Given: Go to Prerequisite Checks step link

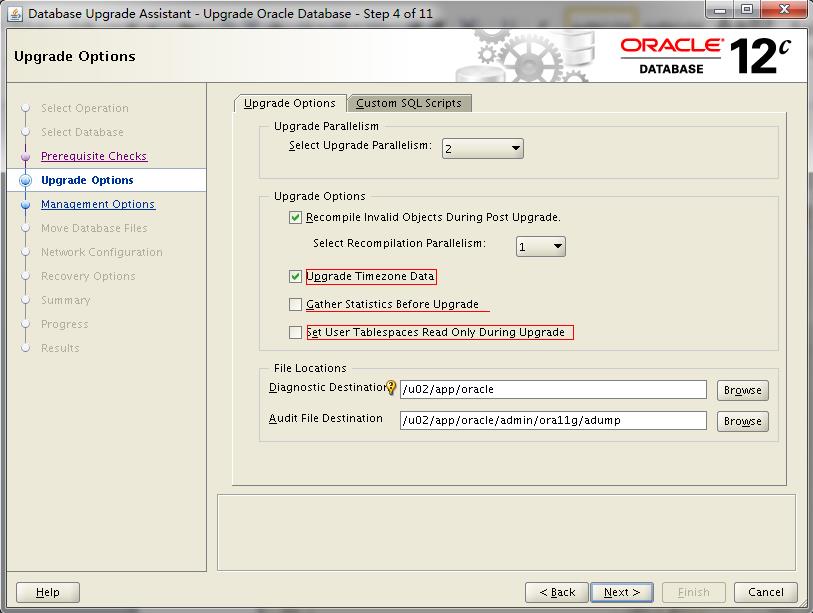Looking at the screenshot, I should click(94, 156).
